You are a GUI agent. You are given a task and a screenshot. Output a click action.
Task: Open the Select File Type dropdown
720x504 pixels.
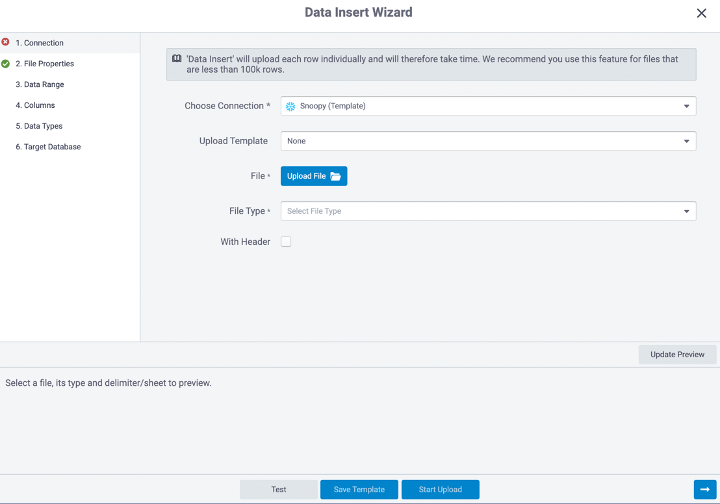click(489, 211)
